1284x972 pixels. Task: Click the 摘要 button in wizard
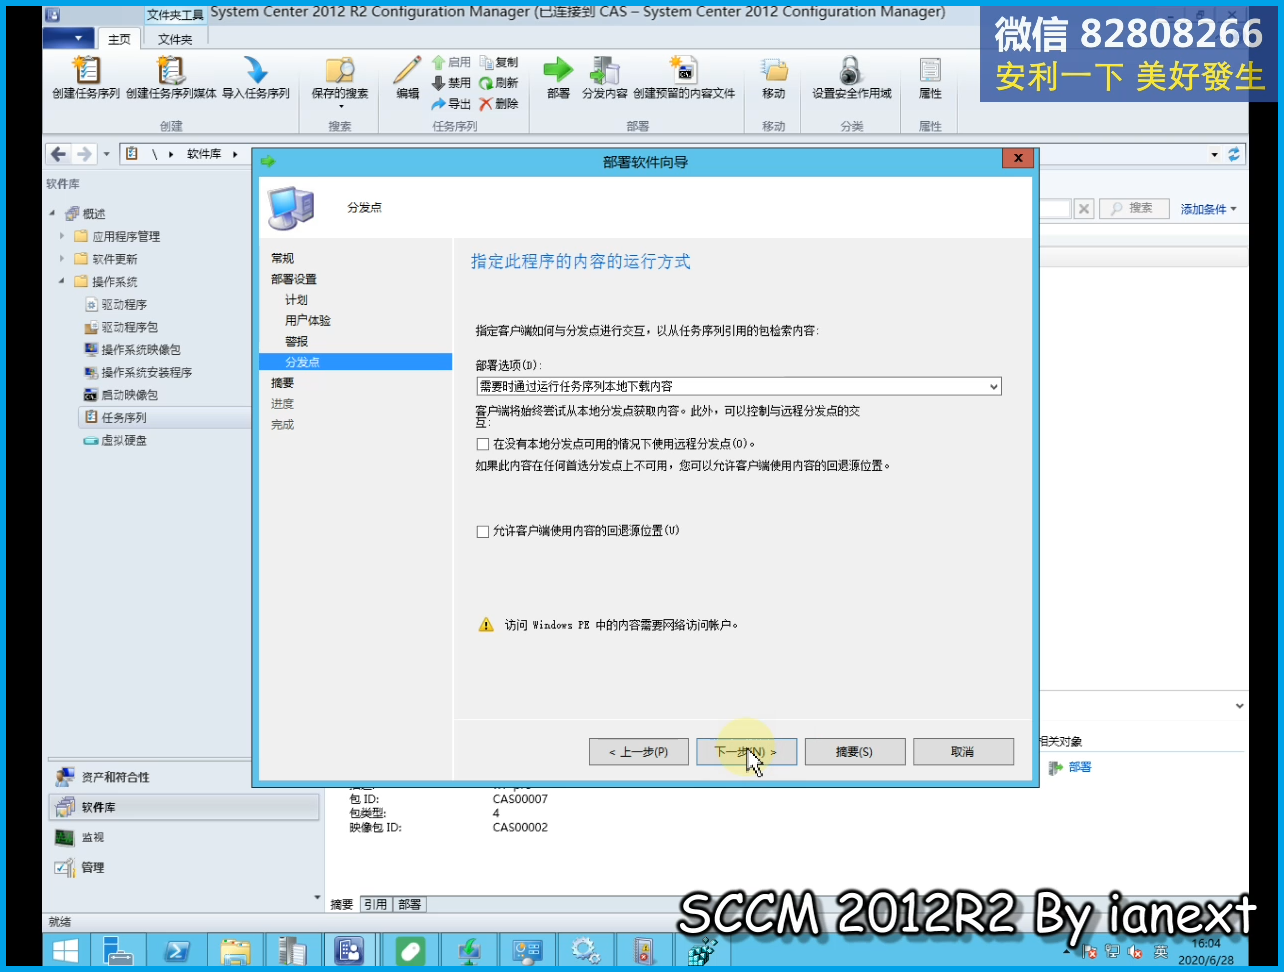tap(854, 752)
